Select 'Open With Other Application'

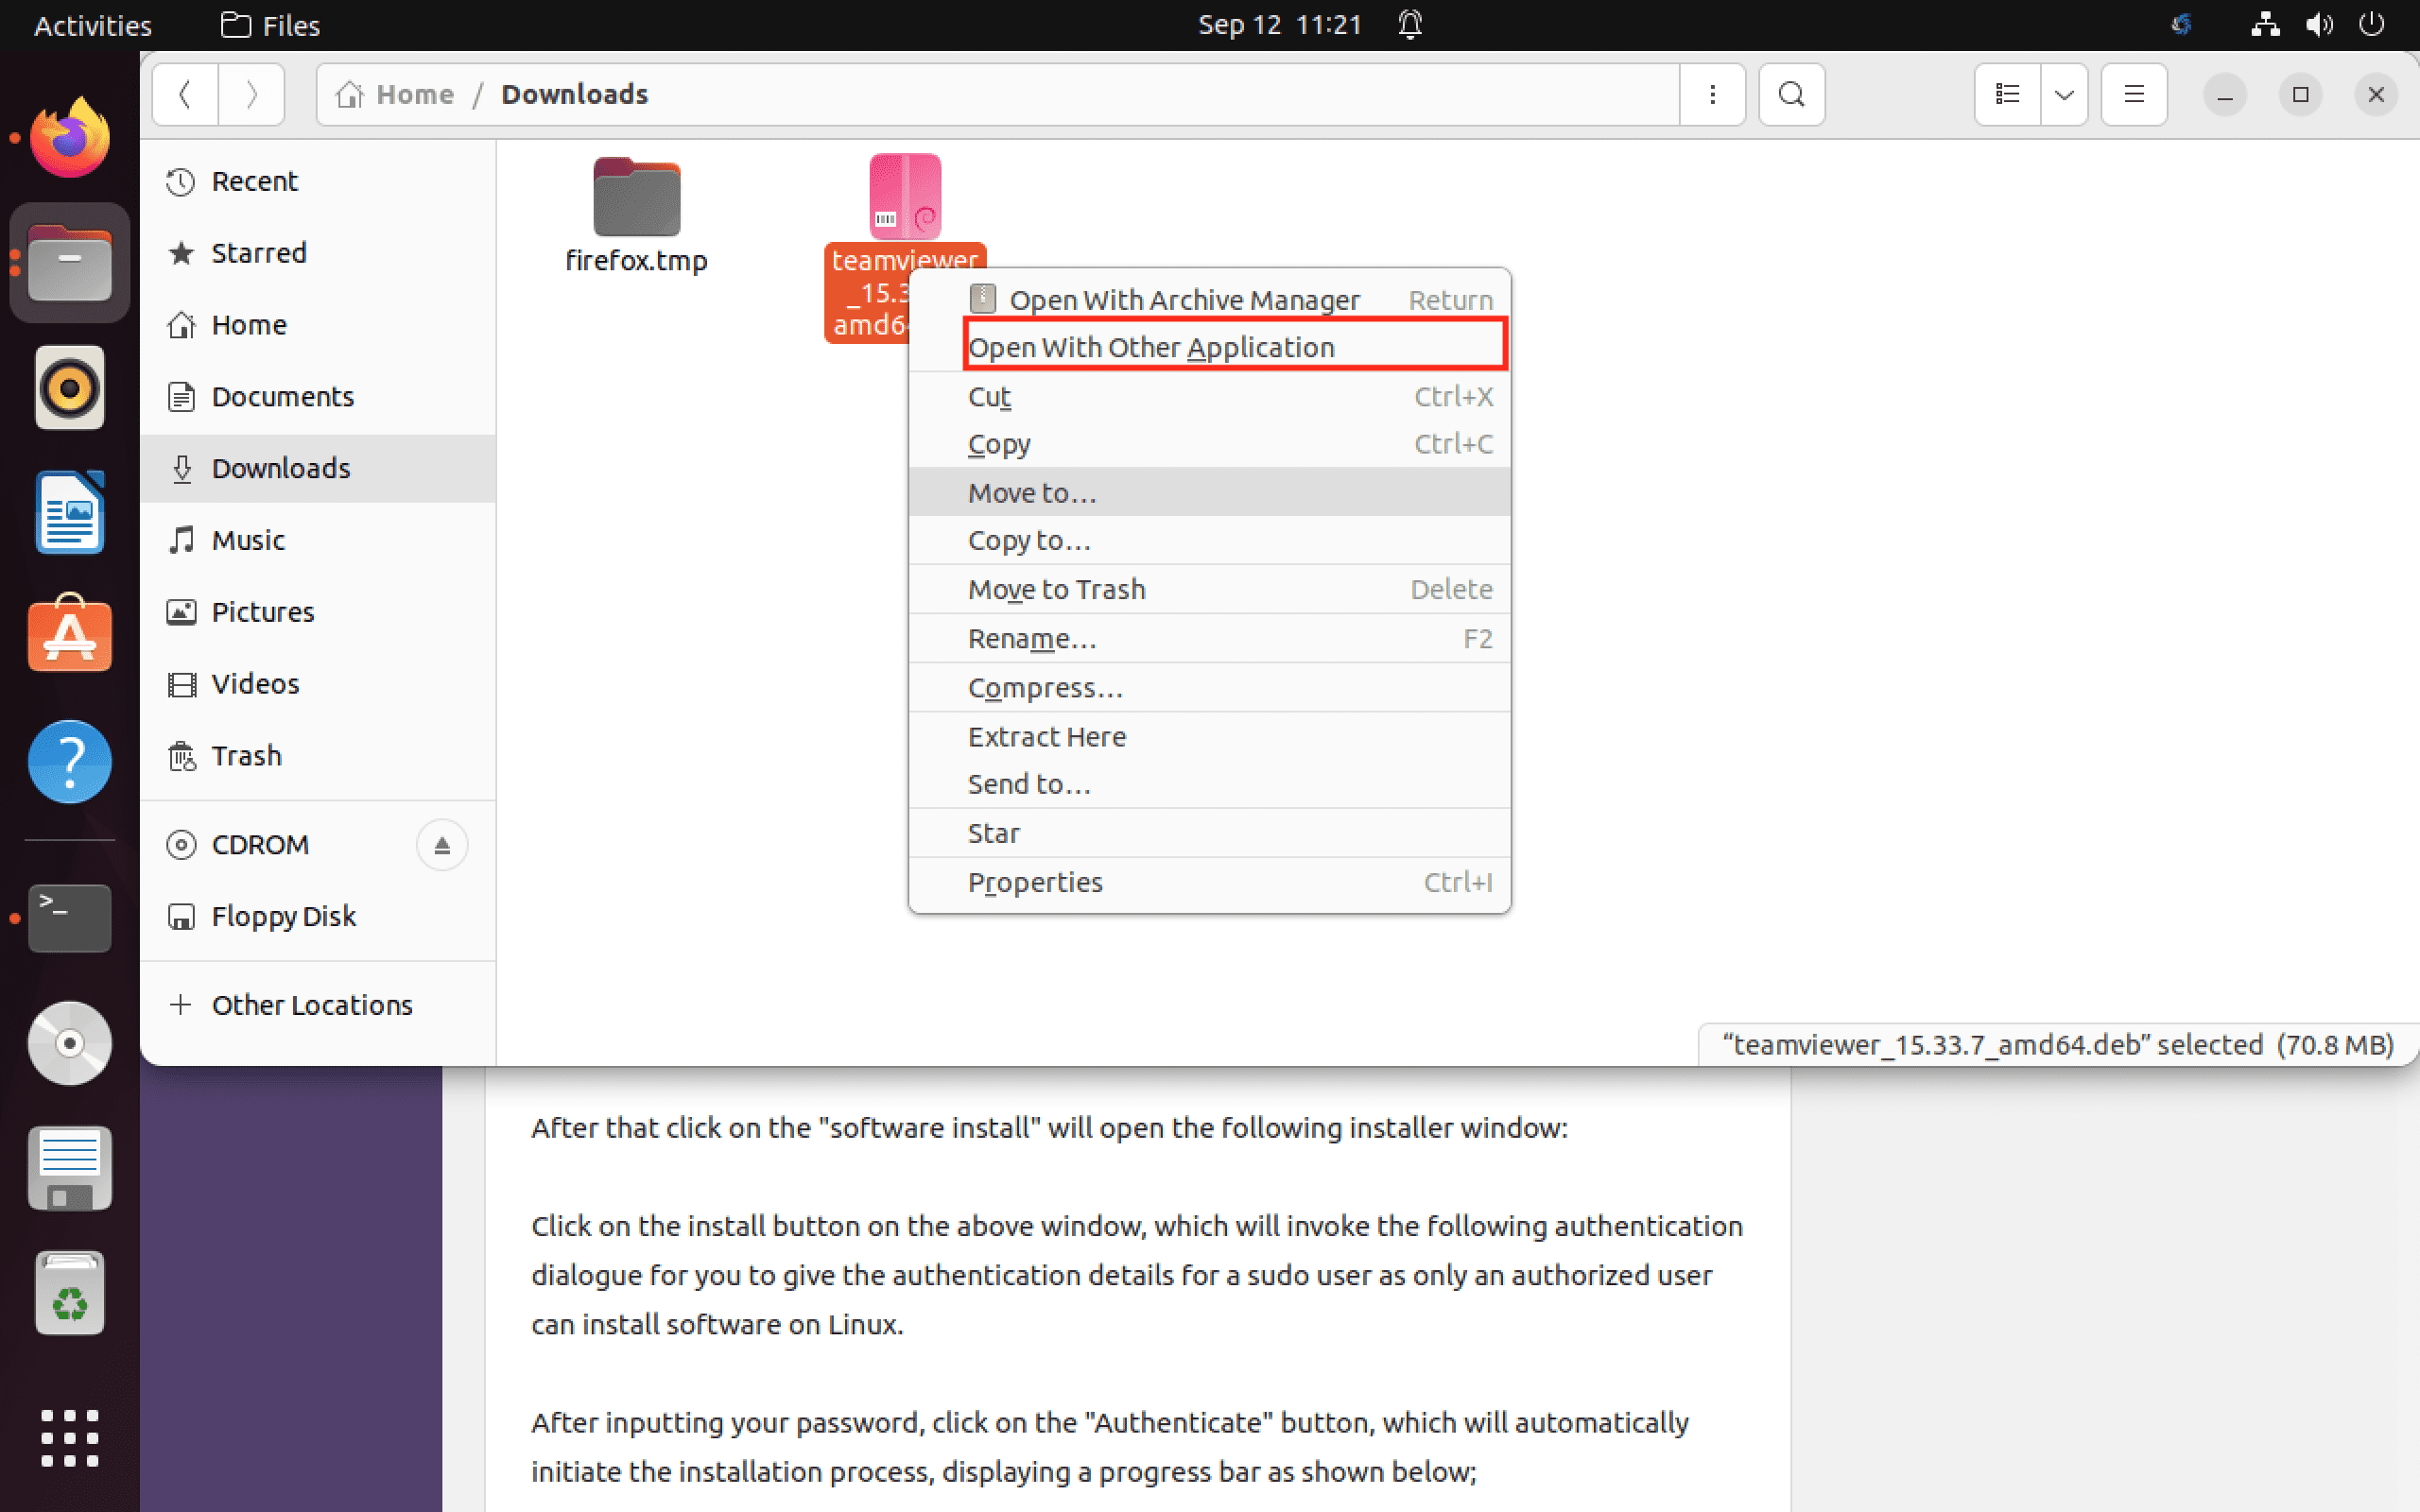[1150, 346]
